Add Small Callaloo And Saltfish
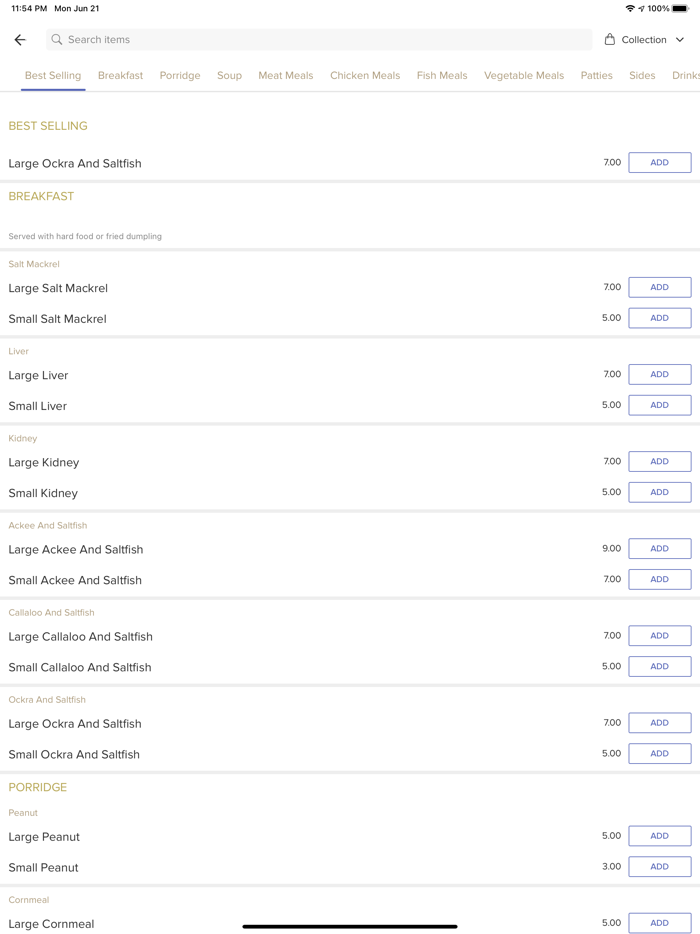 coord(659,666)
